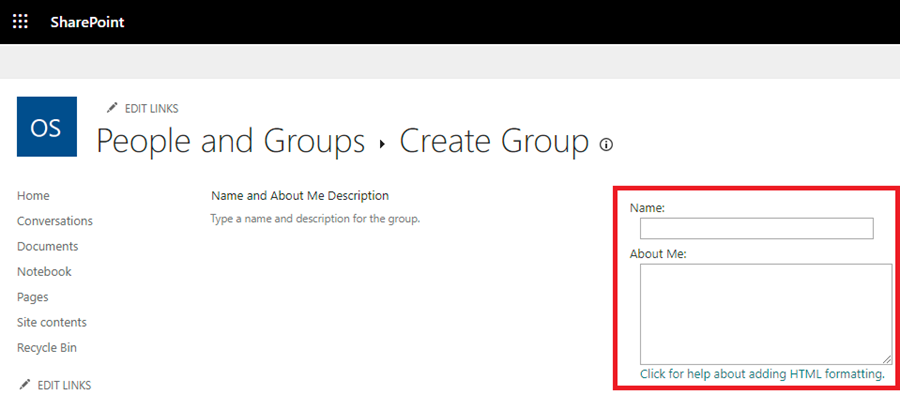Click the About Me text area resize handle
The height and width of the screenshot is (395, 900).
887,359
